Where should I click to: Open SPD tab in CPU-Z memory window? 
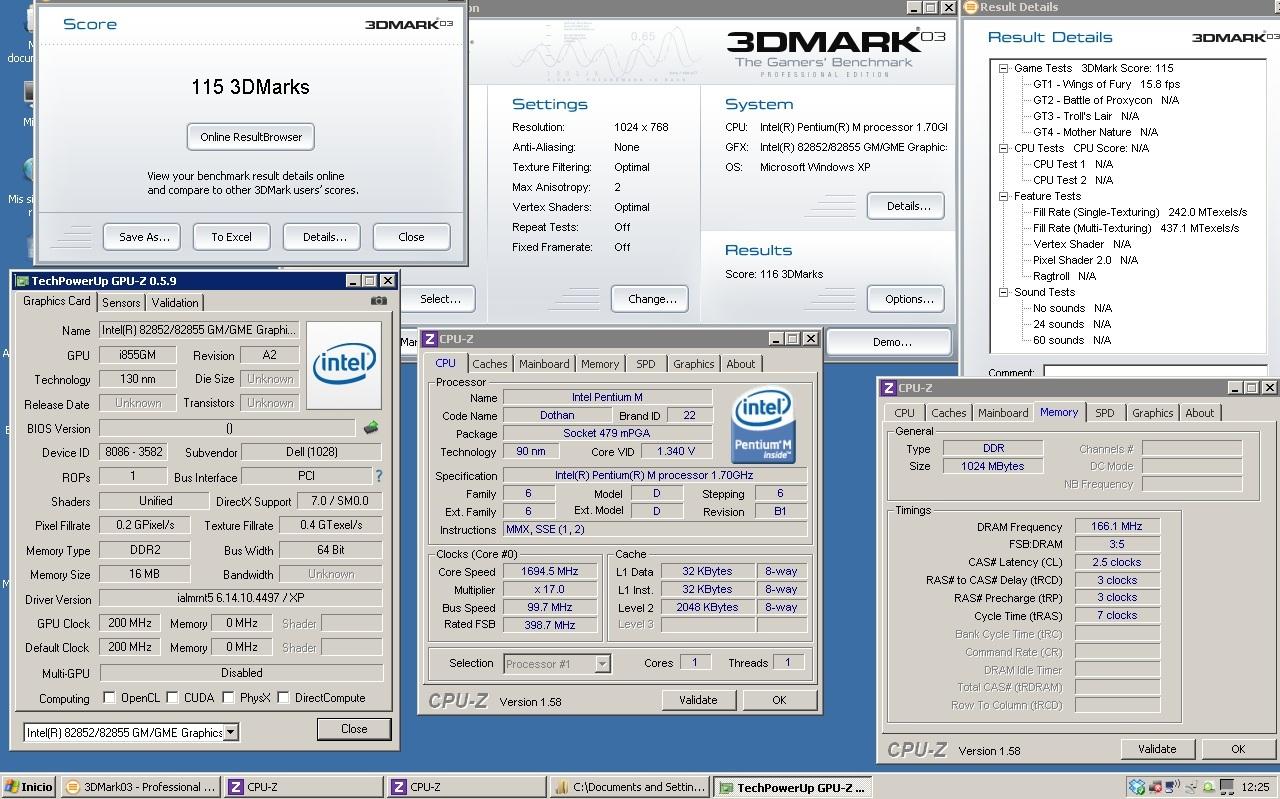(x=1104, y=413)
